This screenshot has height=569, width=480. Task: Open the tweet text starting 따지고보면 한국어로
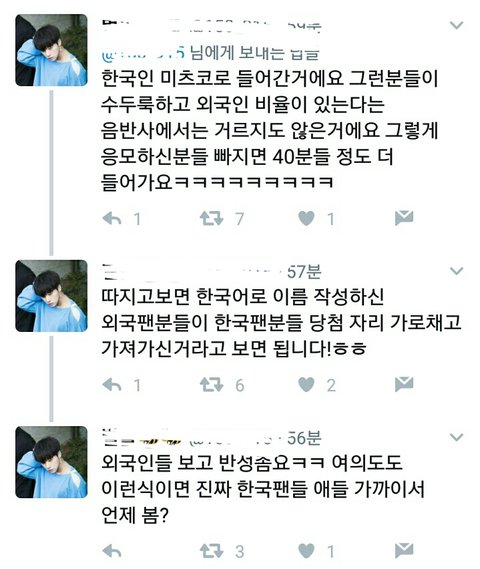point(281,323)
